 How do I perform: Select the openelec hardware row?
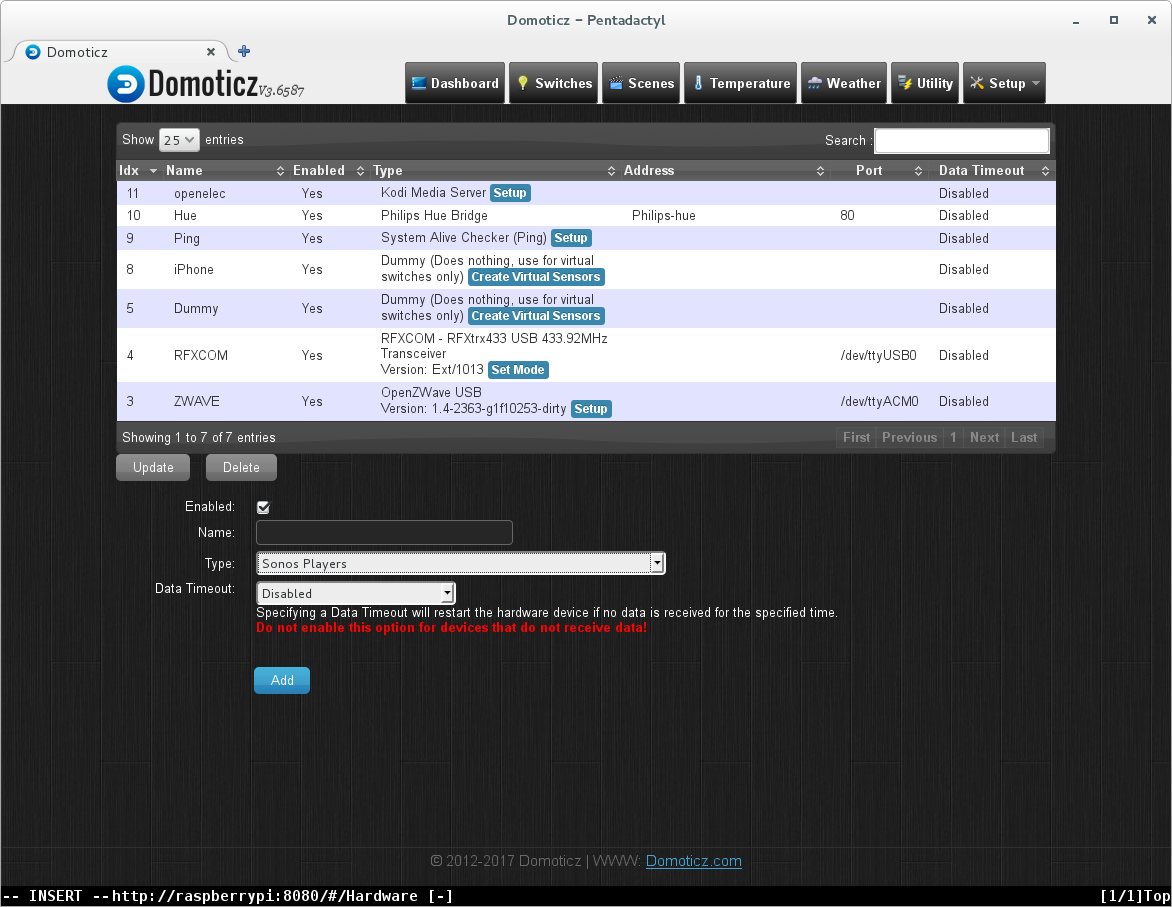click(586, 193)
